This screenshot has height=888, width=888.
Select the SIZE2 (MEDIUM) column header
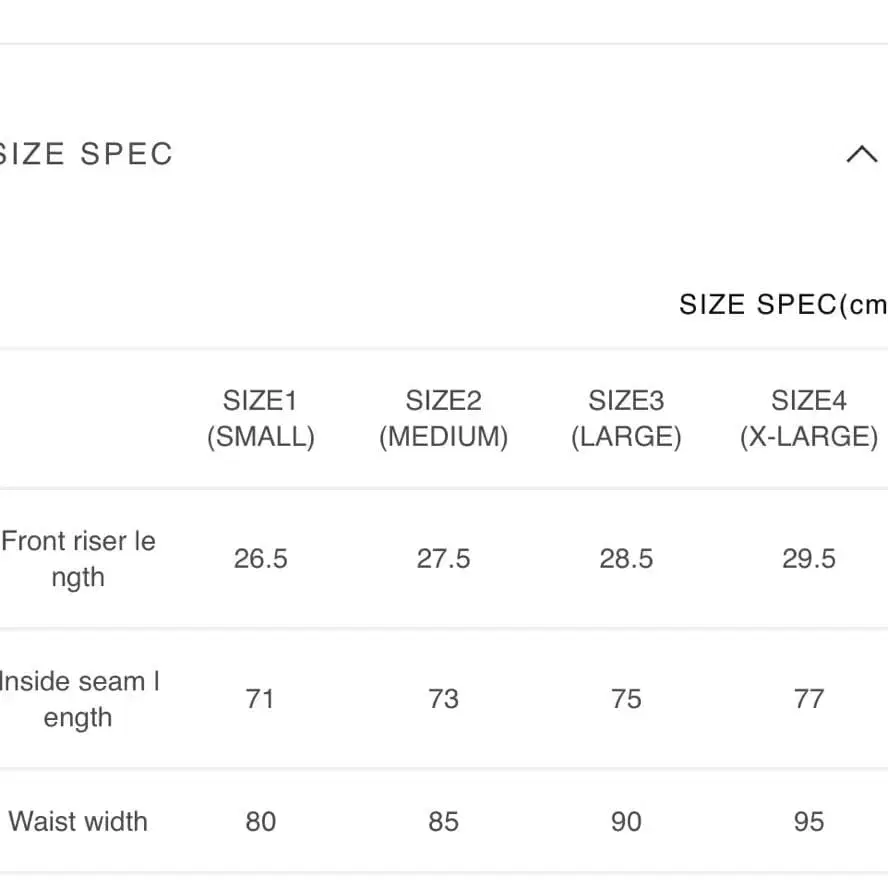click(443, 419)
